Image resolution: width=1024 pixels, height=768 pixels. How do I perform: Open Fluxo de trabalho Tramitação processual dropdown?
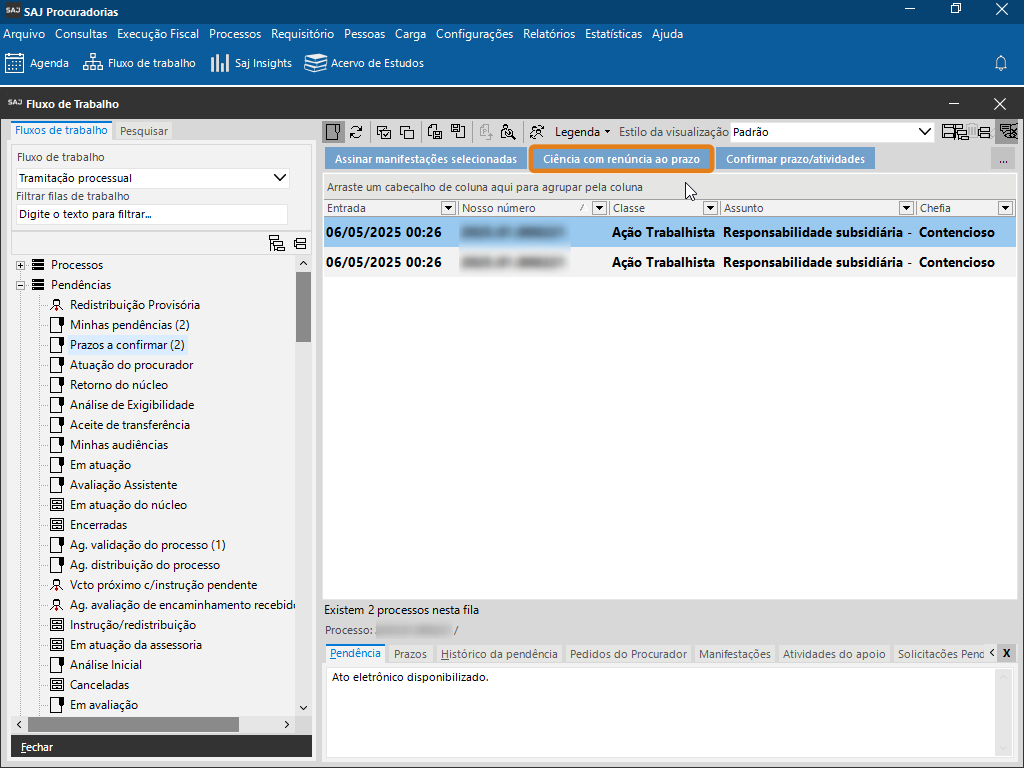(x=153, y=178)
